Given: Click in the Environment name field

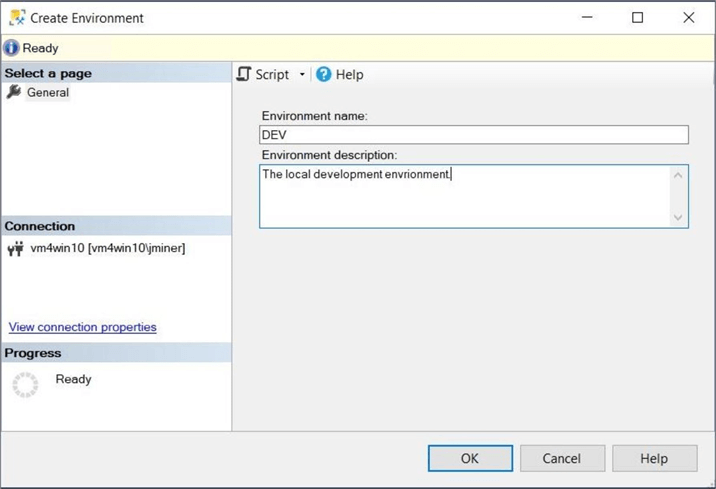Looking at the screenshot, I should [x=473, y=135].
